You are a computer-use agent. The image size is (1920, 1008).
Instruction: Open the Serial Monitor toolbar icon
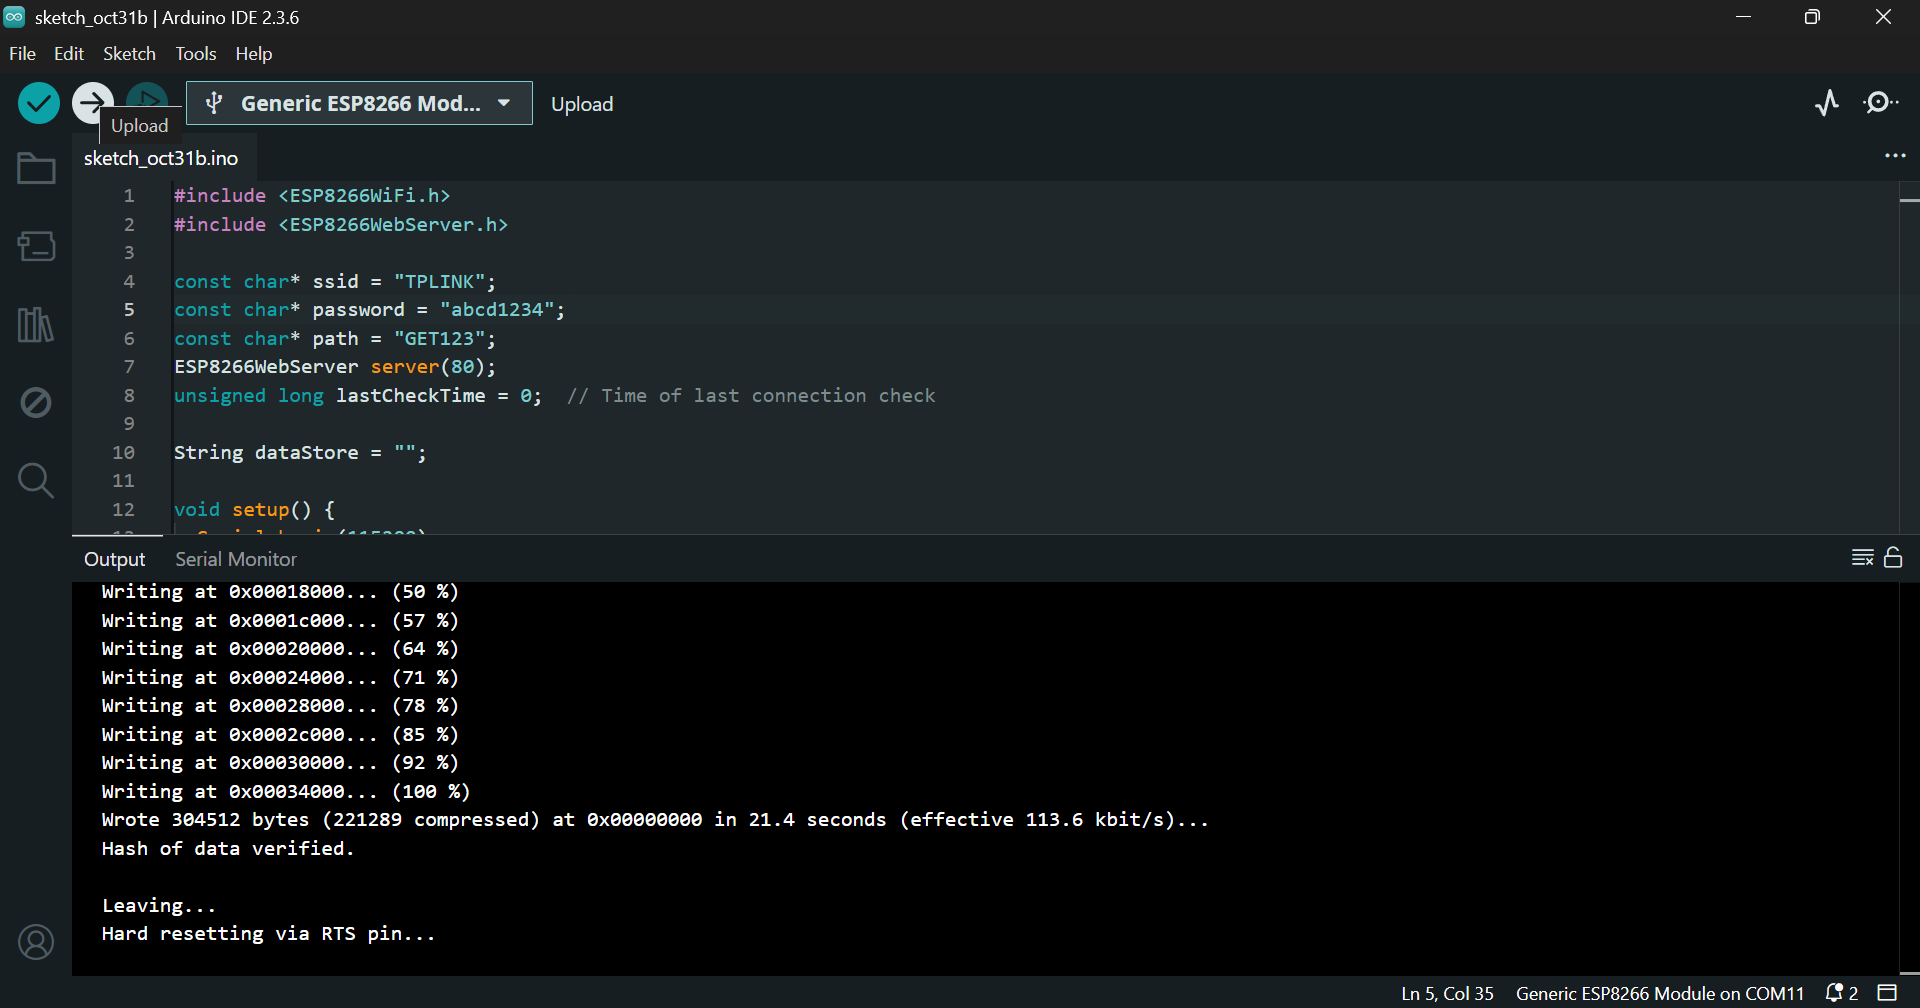point(1881,103)
